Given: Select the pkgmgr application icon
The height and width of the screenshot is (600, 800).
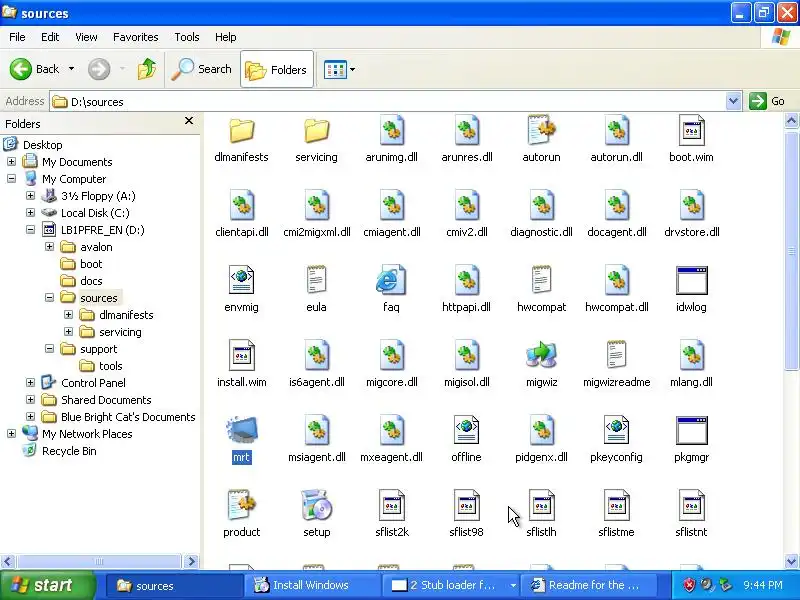Looking at the screenshot, I should (691, 430).
